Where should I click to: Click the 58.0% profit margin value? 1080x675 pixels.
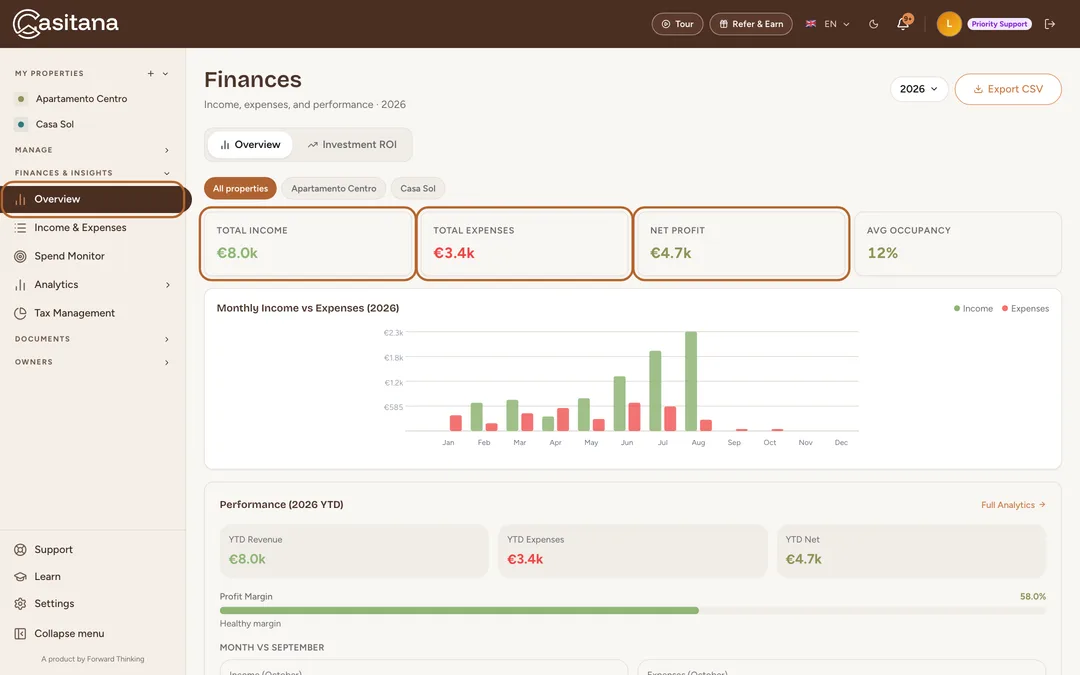pyautogui.click(x=1032, y=596)
